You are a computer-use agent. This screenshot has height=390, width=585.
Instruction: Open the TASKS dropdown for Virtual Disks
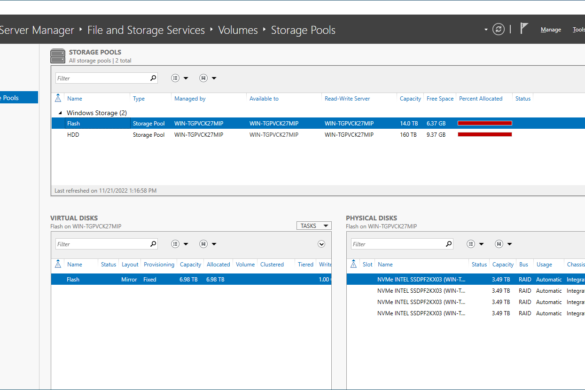[314, 226]
